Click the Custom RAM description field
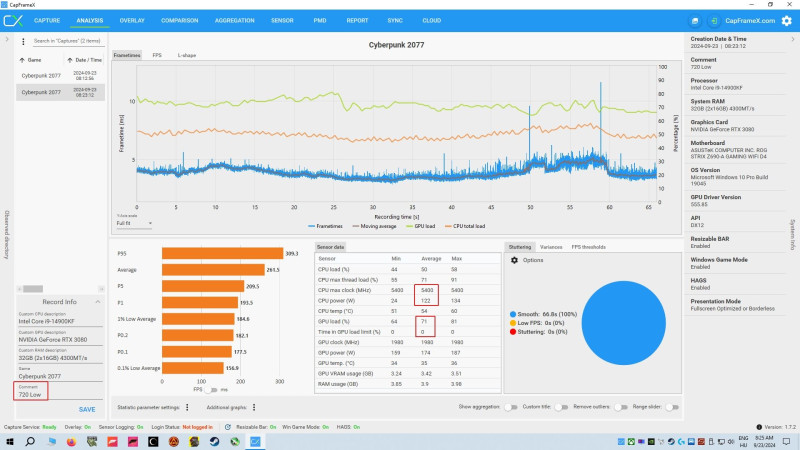The height and width of the screenshot is (450, 800). 60,358
